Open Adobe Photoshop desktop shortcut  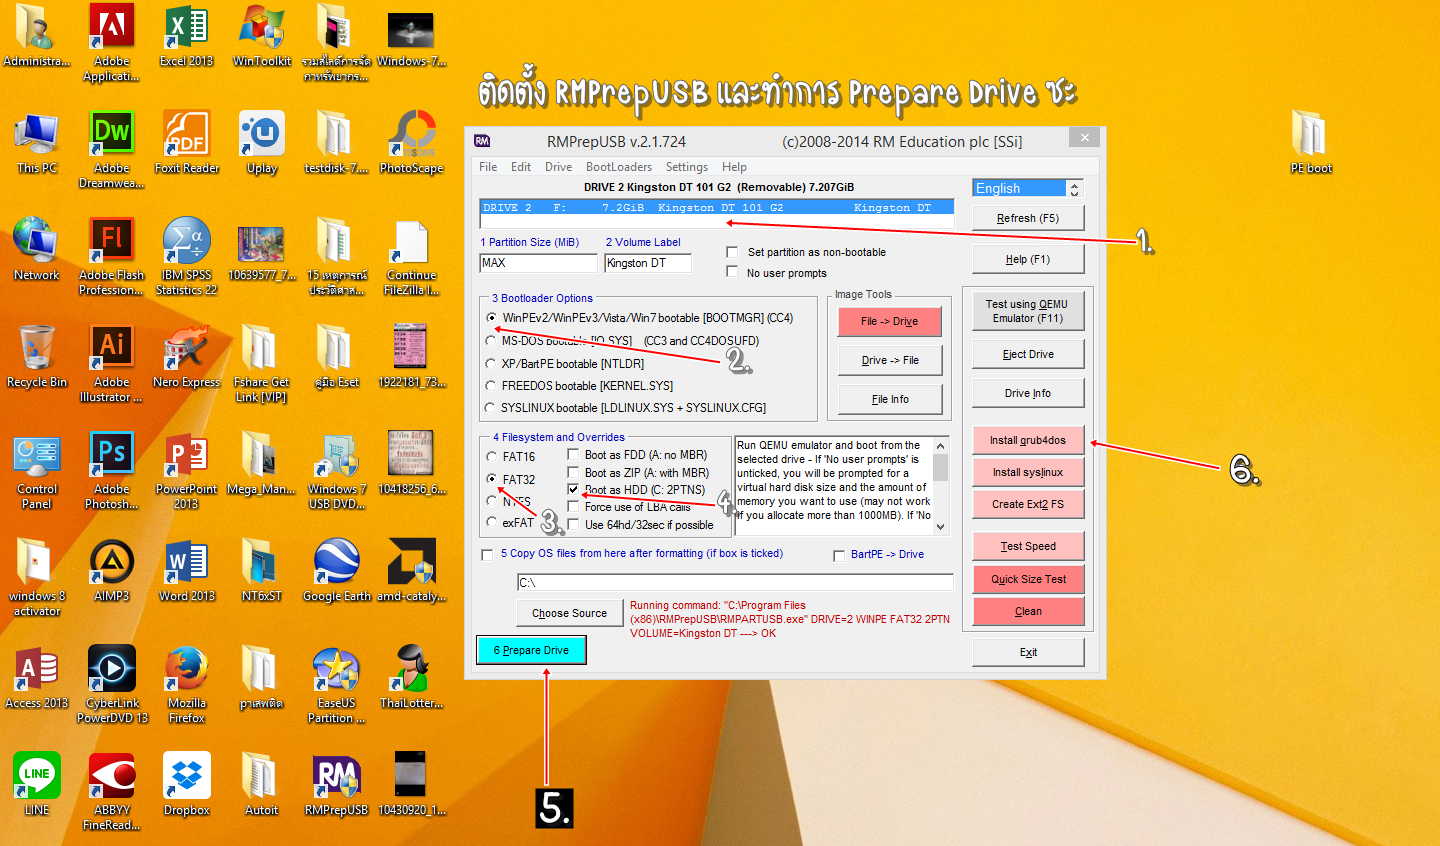pyautogui.click(x=112, y=471)
